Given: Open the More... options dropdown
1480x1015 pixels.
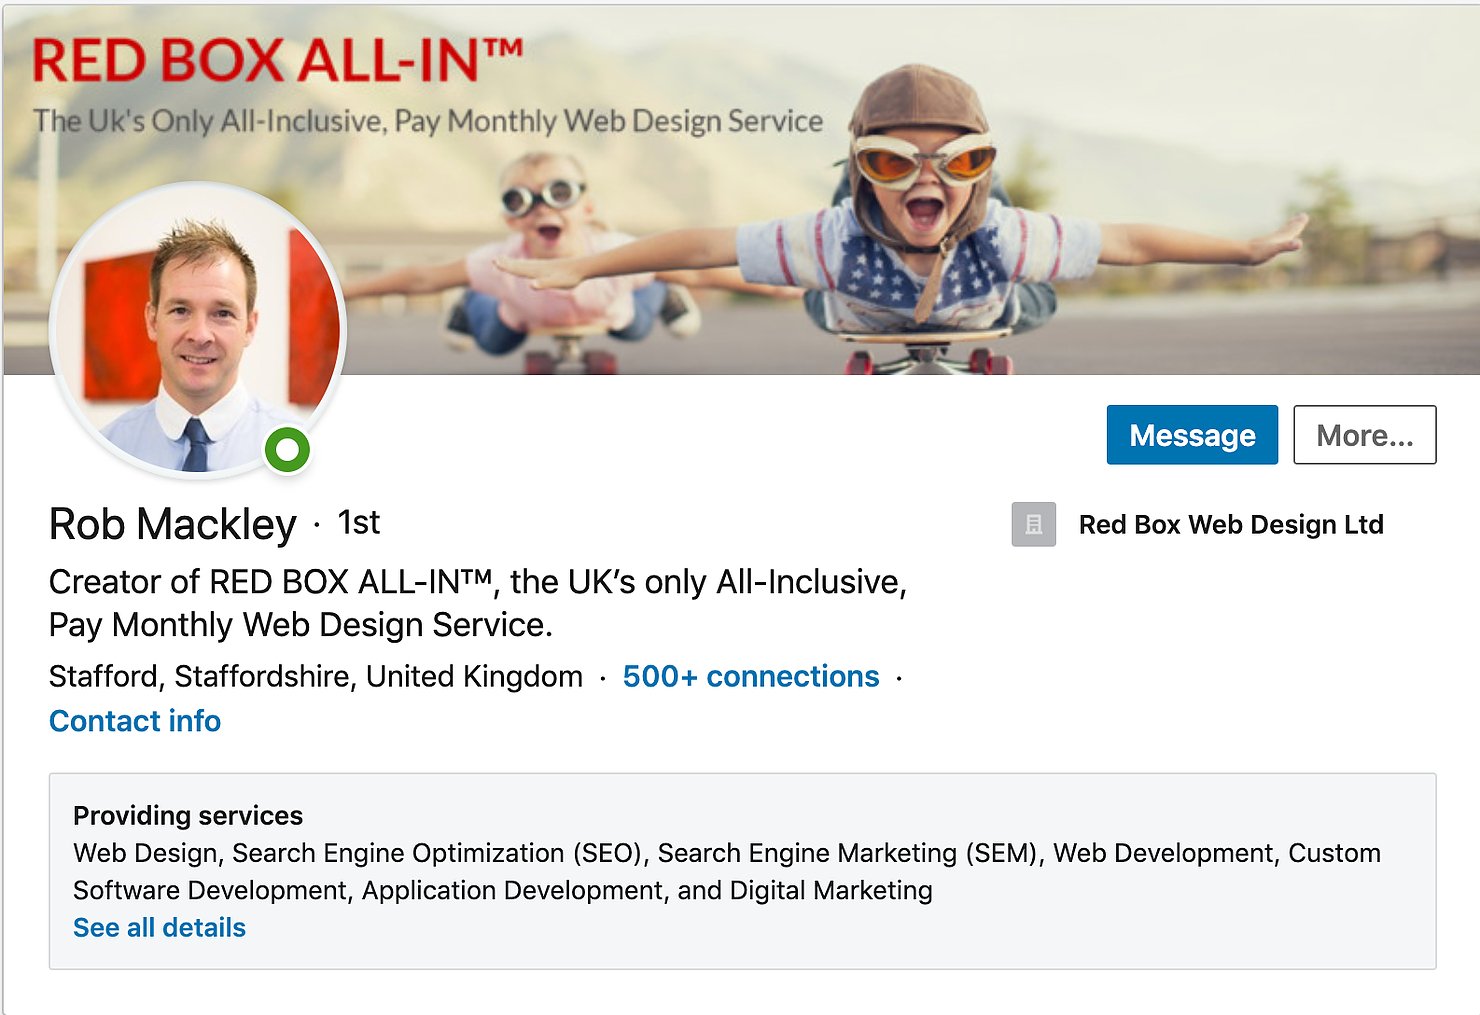Looking at the screenshot, I should pyautogui.click(x=1364, y=435).
